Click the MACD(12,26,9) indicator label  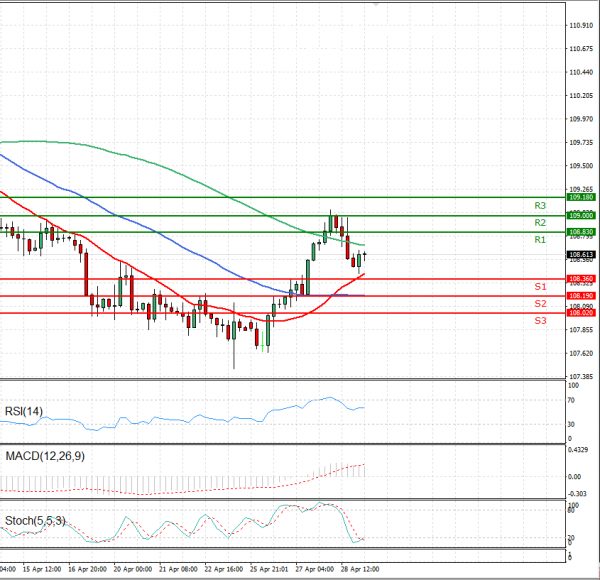pos(44,456)
